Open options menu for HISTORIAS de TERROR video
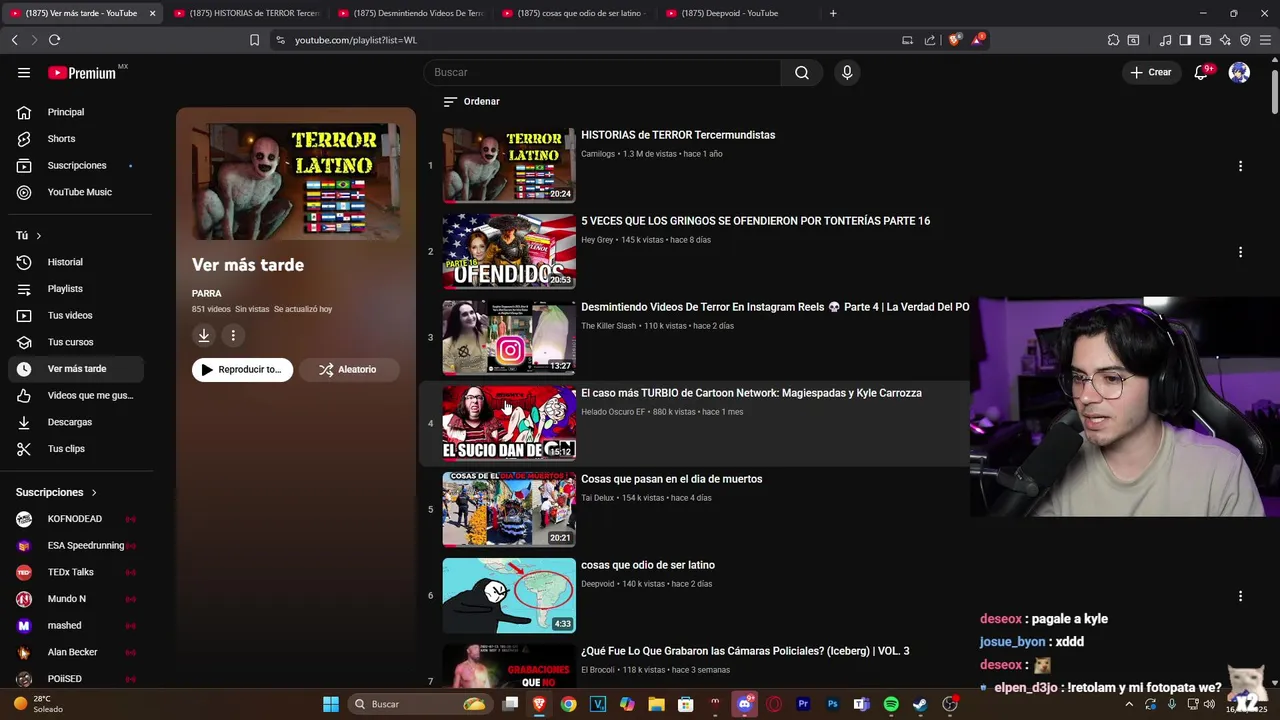This screenshot has width=1280, height=720. point(1240,166)
